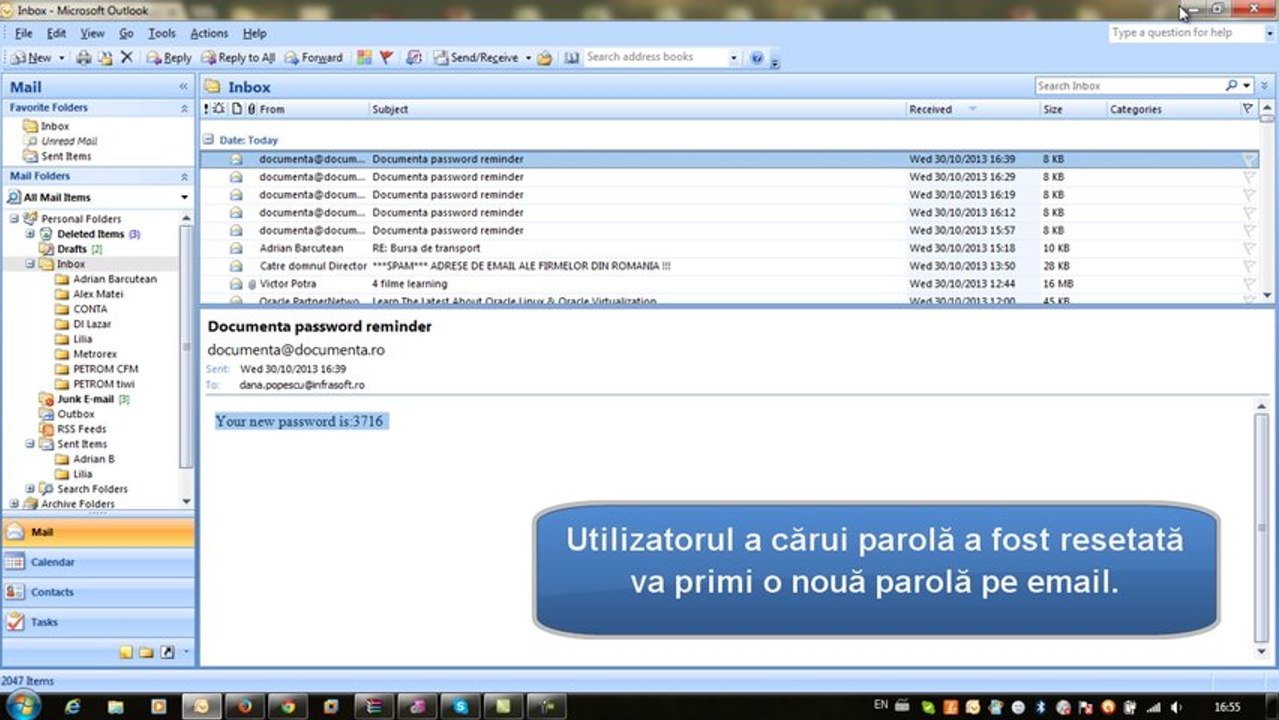This screenshot has height=720, width=1279.
Task: Open Skype from the taskbar
Action: coord(461,706)
